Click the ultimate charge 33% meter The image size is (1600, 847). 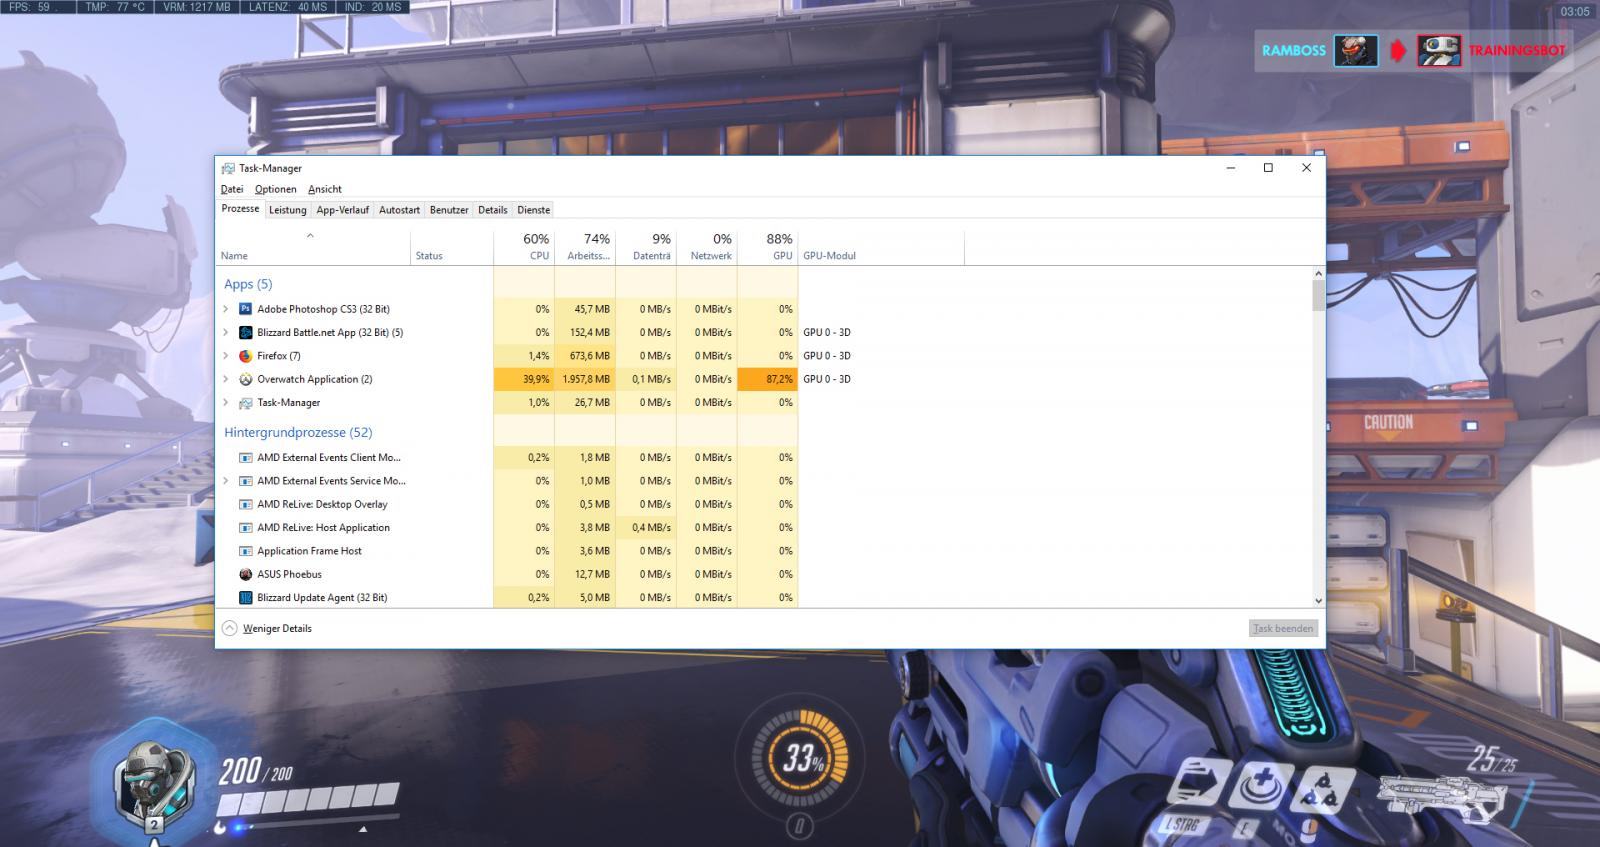tap(799, 759)
